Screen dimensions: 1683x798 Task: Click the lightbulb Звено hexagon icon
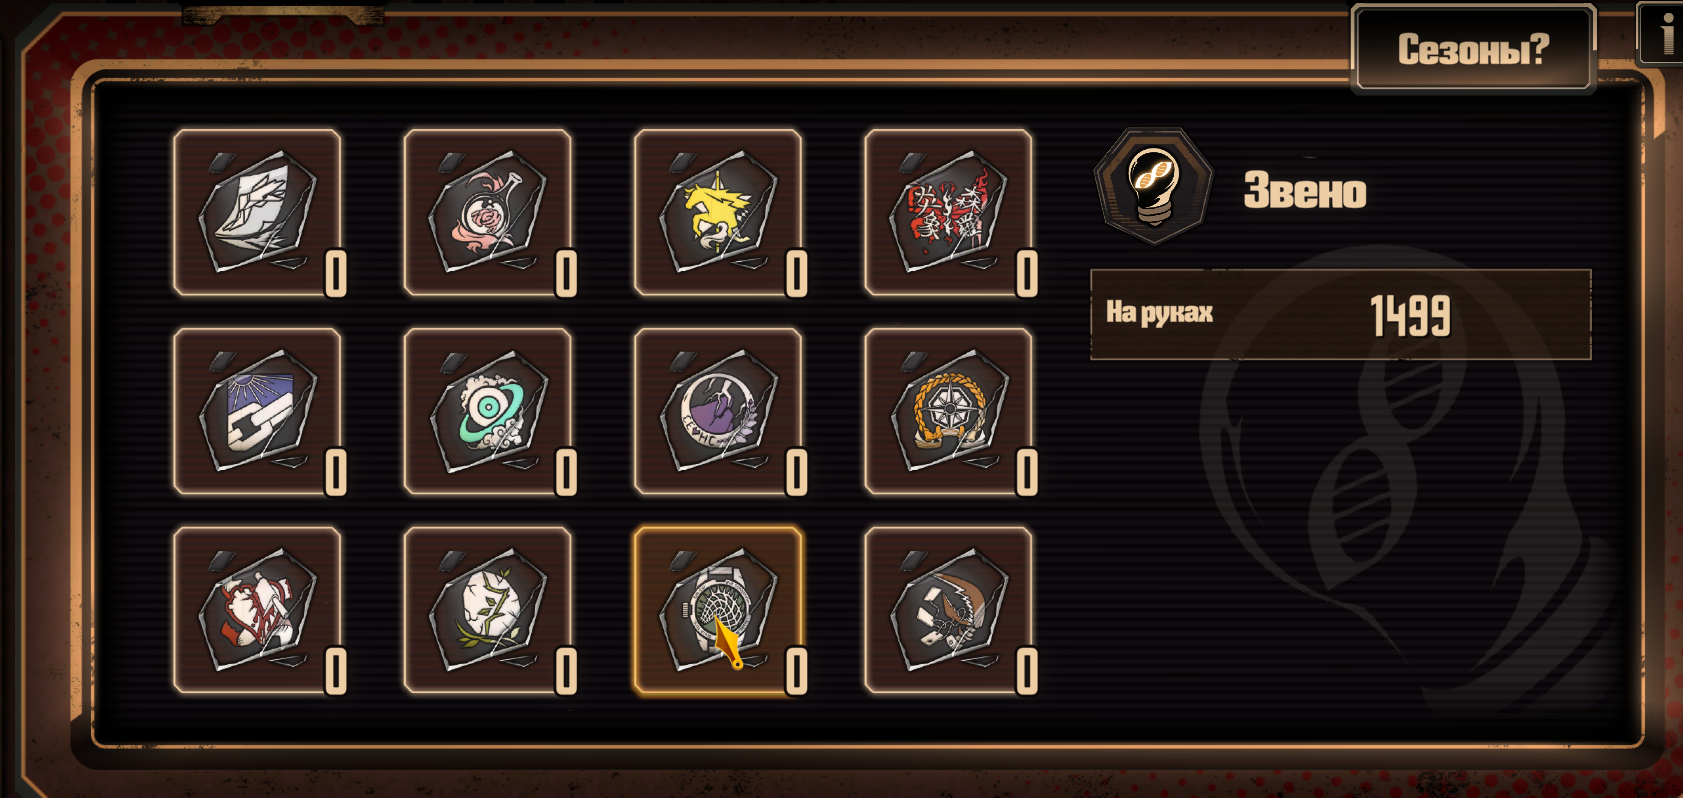tap(1153, 186)
